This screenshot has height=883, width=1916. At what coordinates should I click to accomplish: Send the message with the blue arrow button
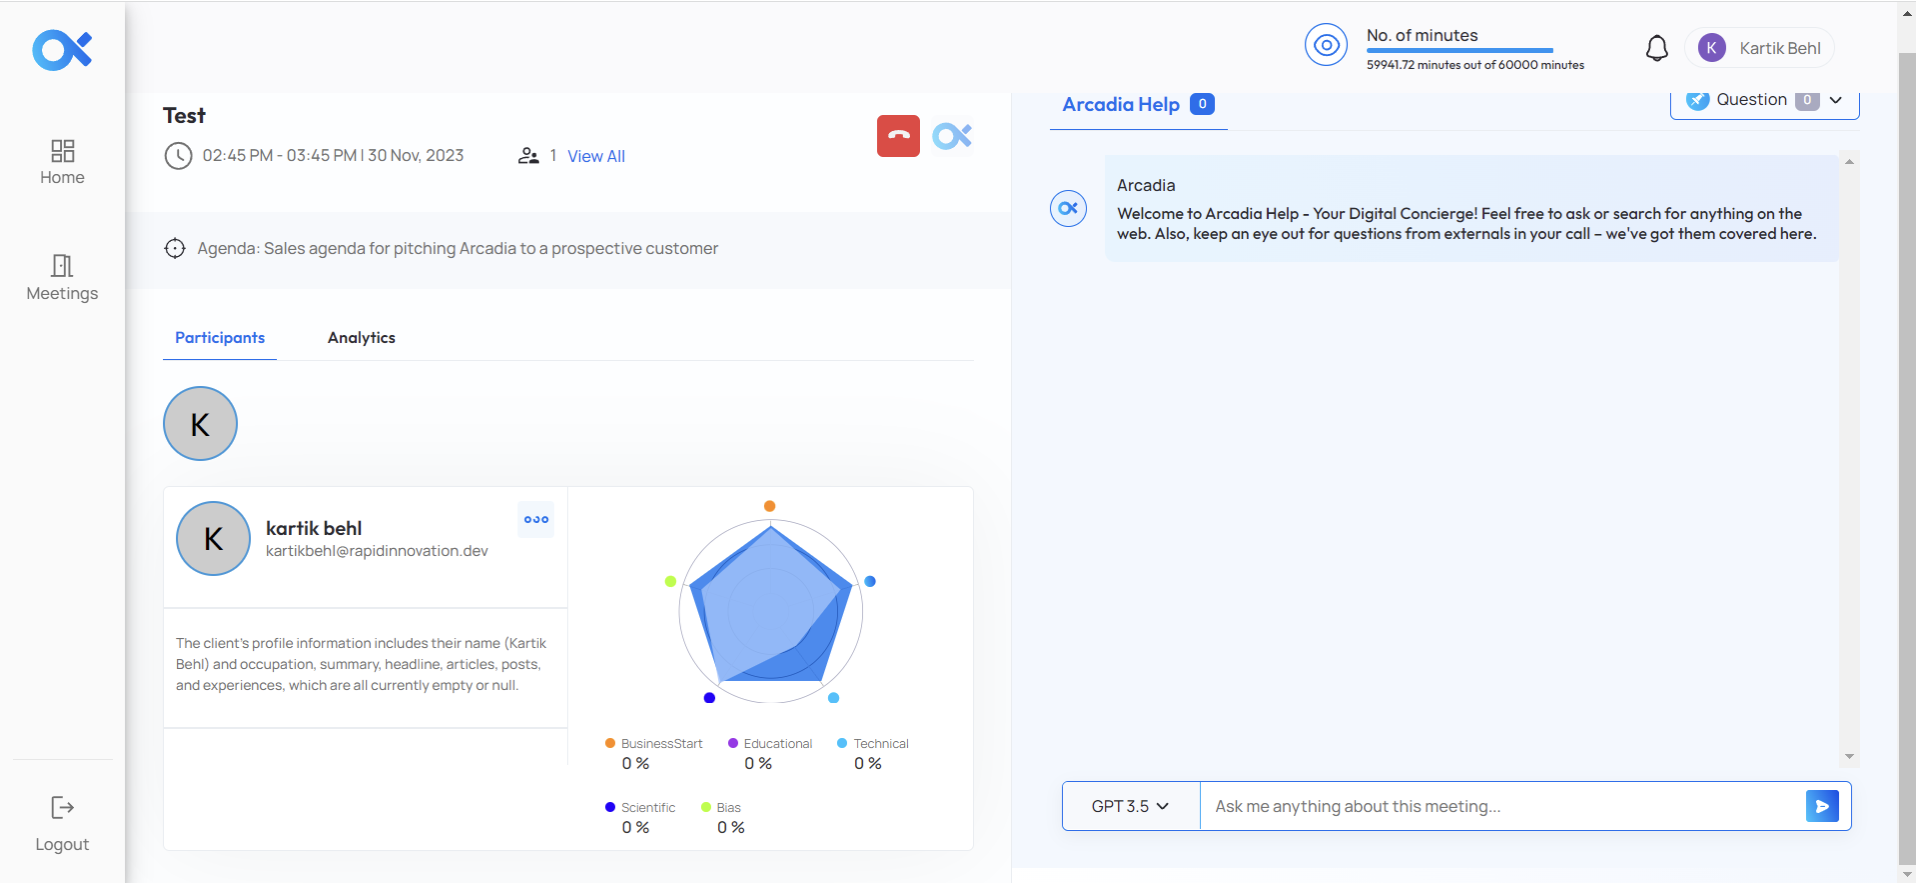click(1822, 806)
